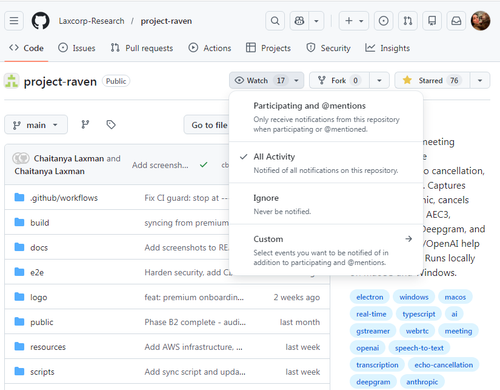Select the All Activity watch option
Viewport: 500px width, 390px height.
[x=326, y=163]
